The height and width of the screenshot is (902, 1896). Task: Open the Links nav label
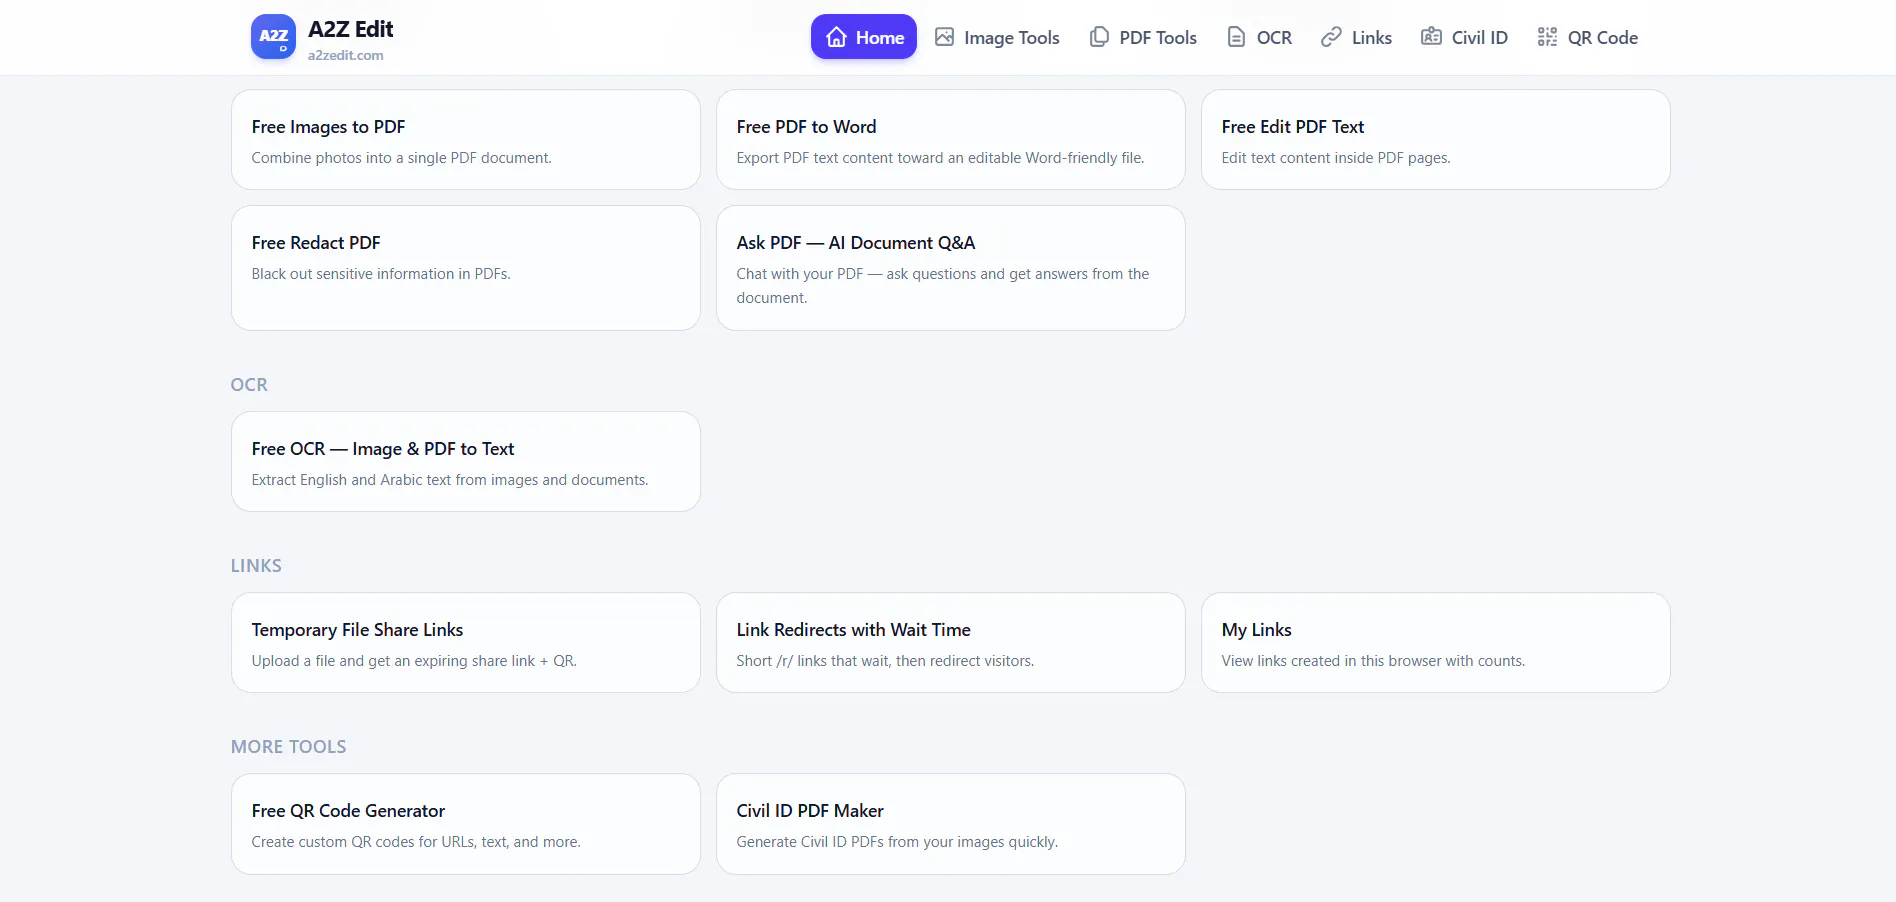point(1372,38)
